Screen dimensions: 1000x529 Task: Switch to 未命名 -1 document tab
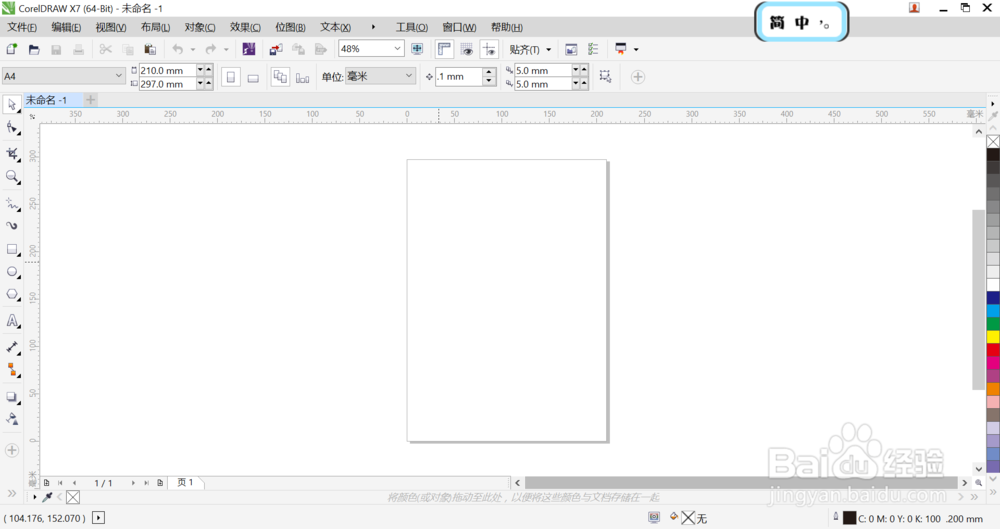[x=47, y=100]
